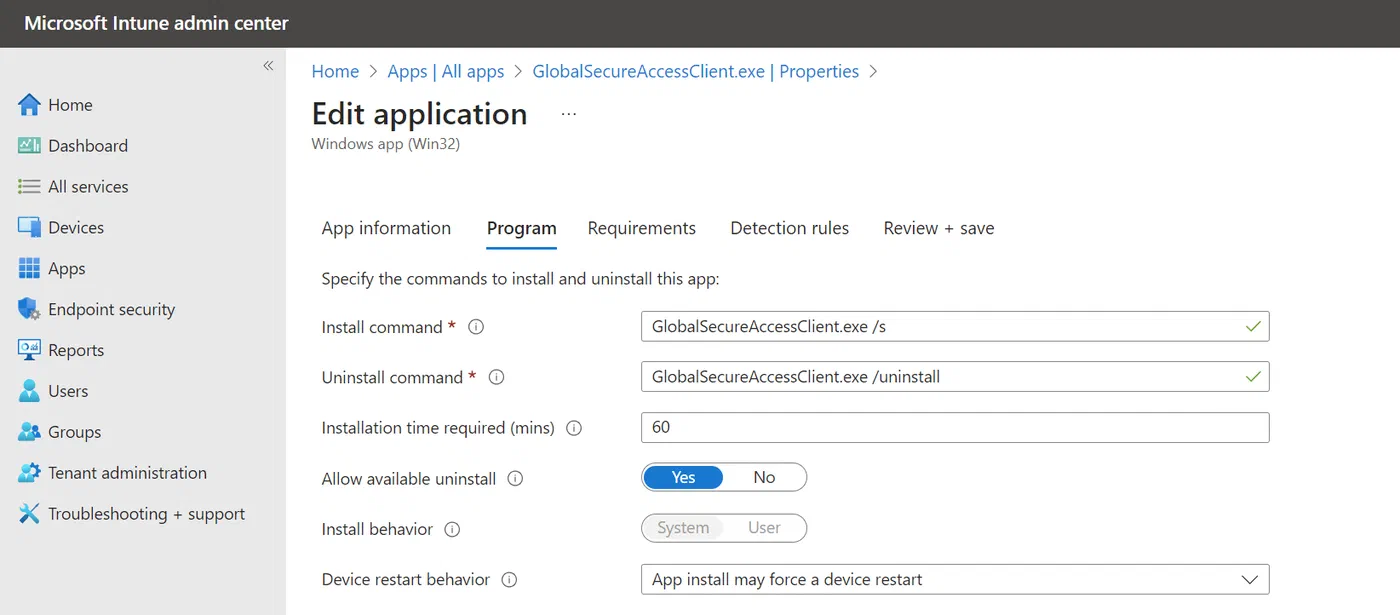Click the All services list icon
The height and width of the screenshot is (615, 1400).
[29, 187]
